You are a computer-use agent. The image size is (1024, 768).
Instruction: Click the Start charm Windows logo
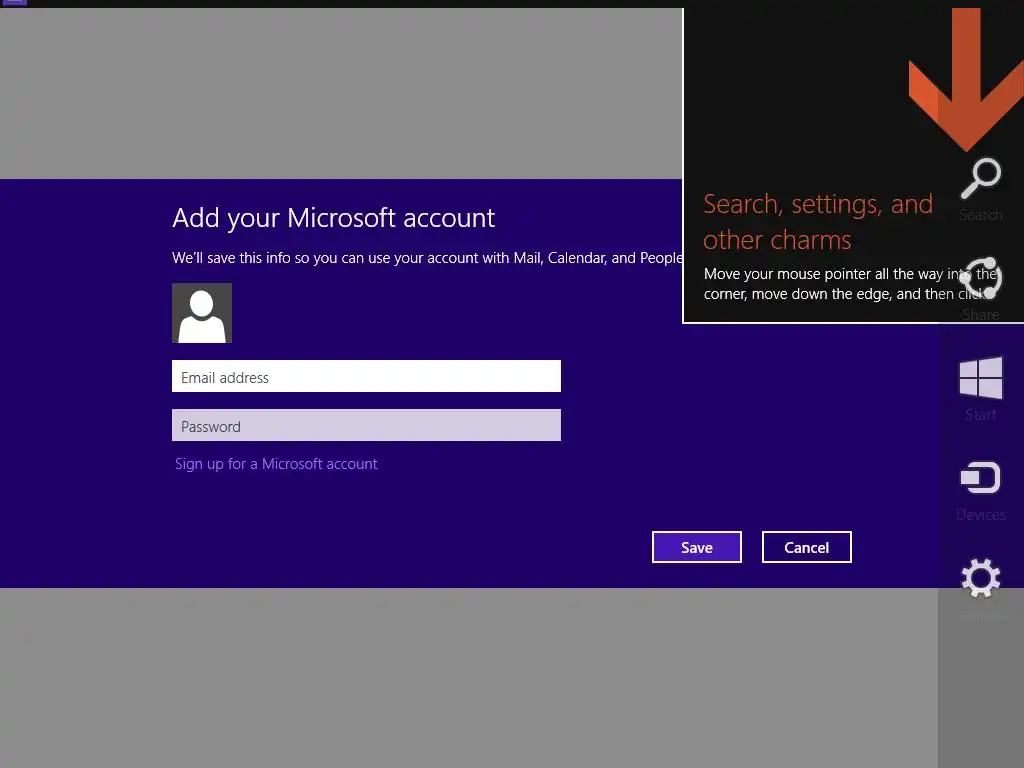point(980,377)
